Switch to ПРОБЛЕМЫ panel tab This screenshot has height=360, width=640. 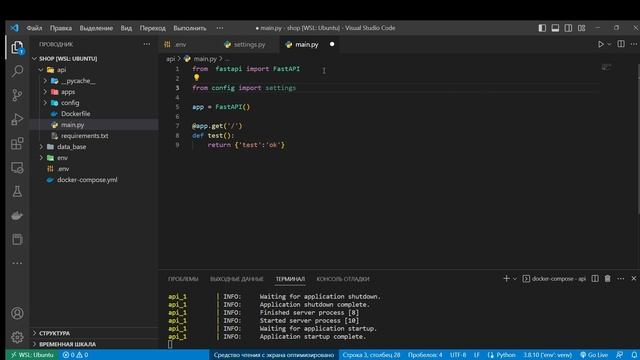[183, 279]
